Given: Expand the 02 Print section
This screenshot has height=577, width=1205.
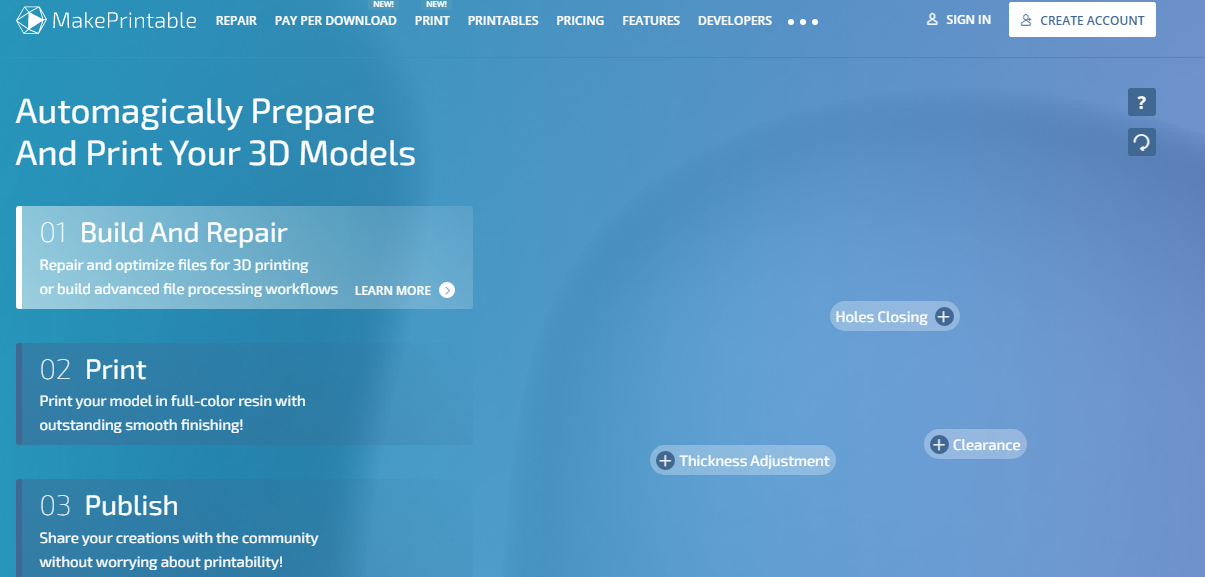Looking at the screenshot, I should click(245, 394).
